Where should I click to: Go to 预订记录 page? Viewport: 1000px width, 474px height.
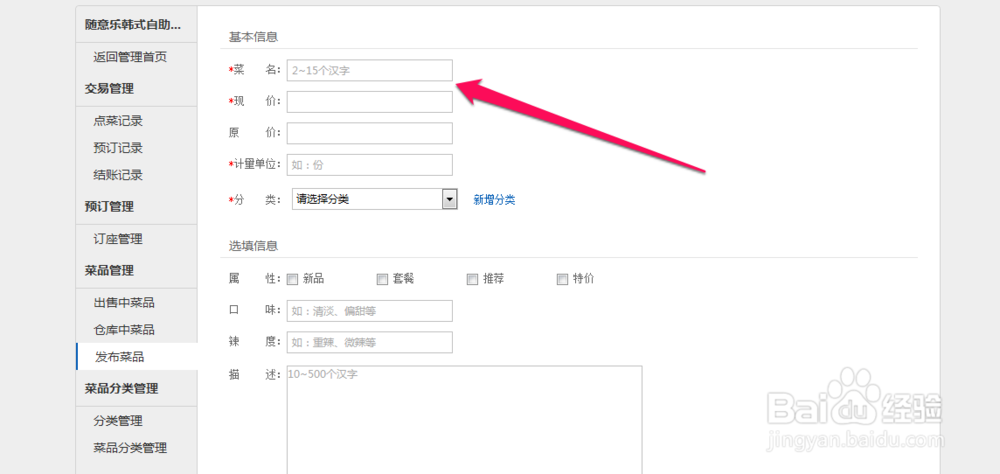[118, 148]
